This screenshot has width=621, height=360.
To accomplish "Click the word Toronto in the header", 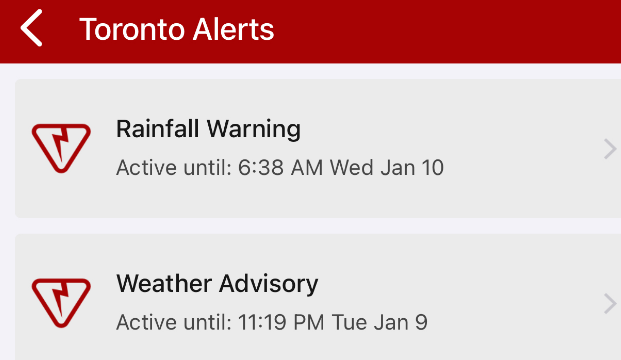I will point(133,29).
